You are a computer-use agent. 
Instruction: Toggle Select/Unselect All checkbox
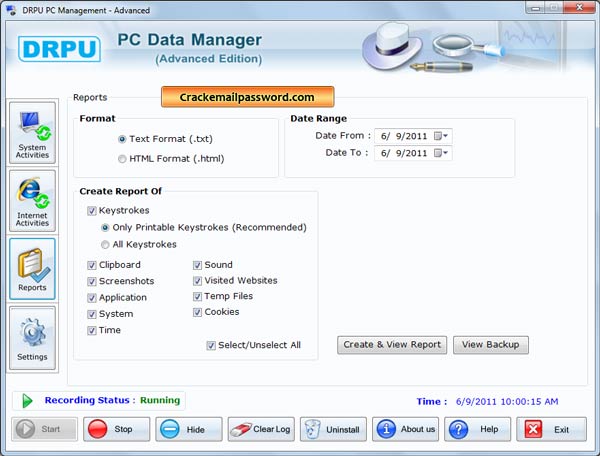(x=211, y=345)
